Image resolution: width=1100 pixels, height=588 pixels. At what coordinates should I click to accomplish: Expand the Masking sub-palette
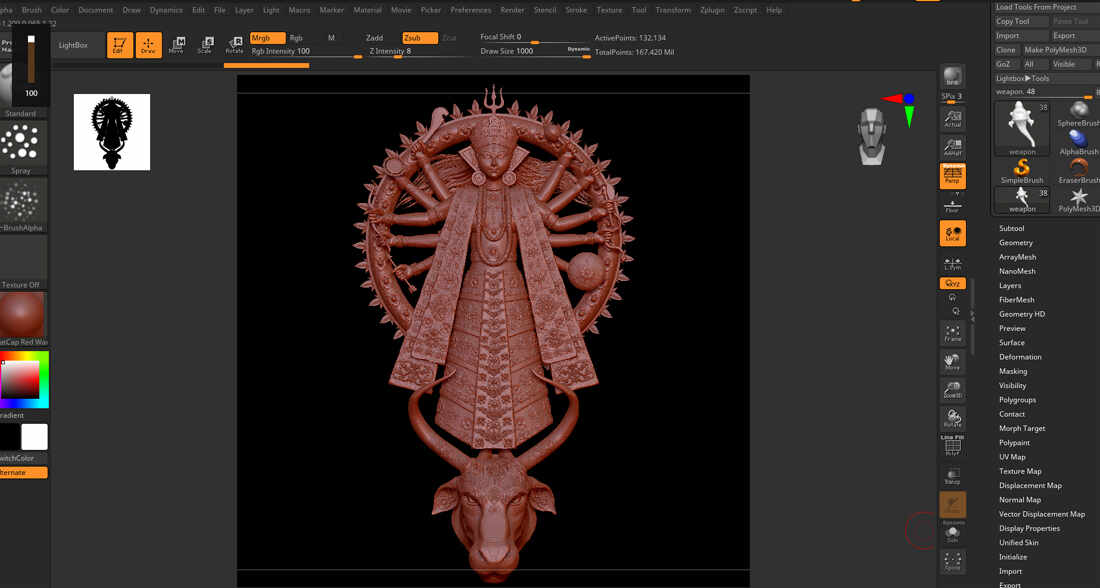pyautogui.click(x=1013, y=371)
